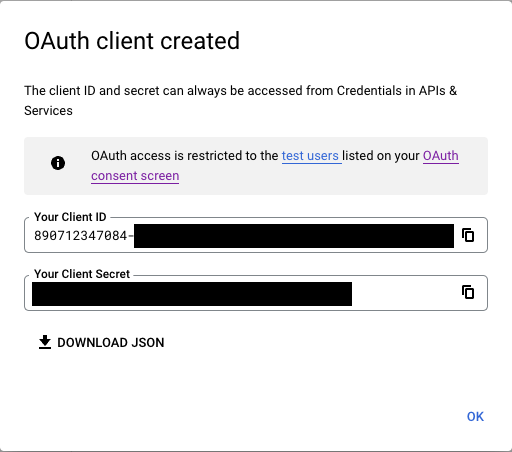Copy the Client ID with its copy icon
This screenshot has height=452, width=512.
tap(468, 235)
